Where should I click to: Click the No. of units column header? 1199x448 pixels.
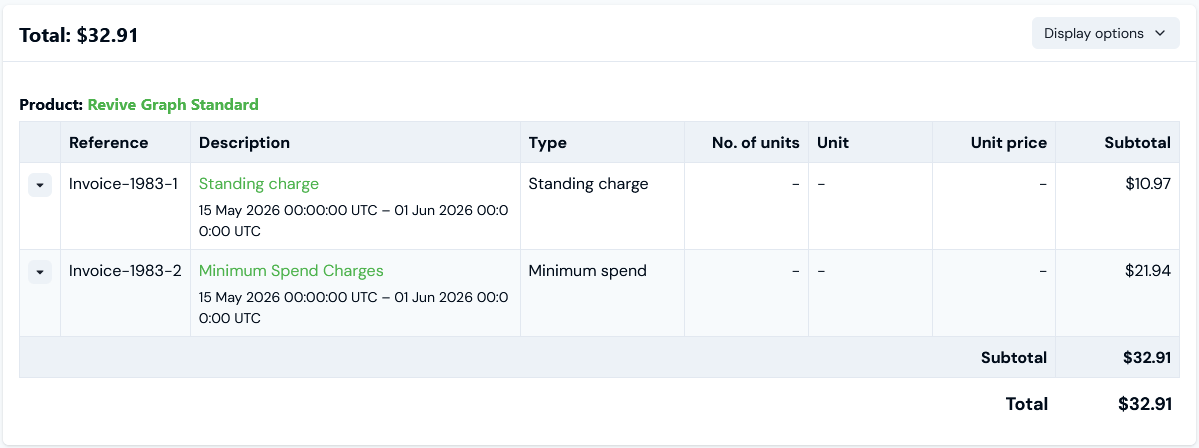(755, 142)
